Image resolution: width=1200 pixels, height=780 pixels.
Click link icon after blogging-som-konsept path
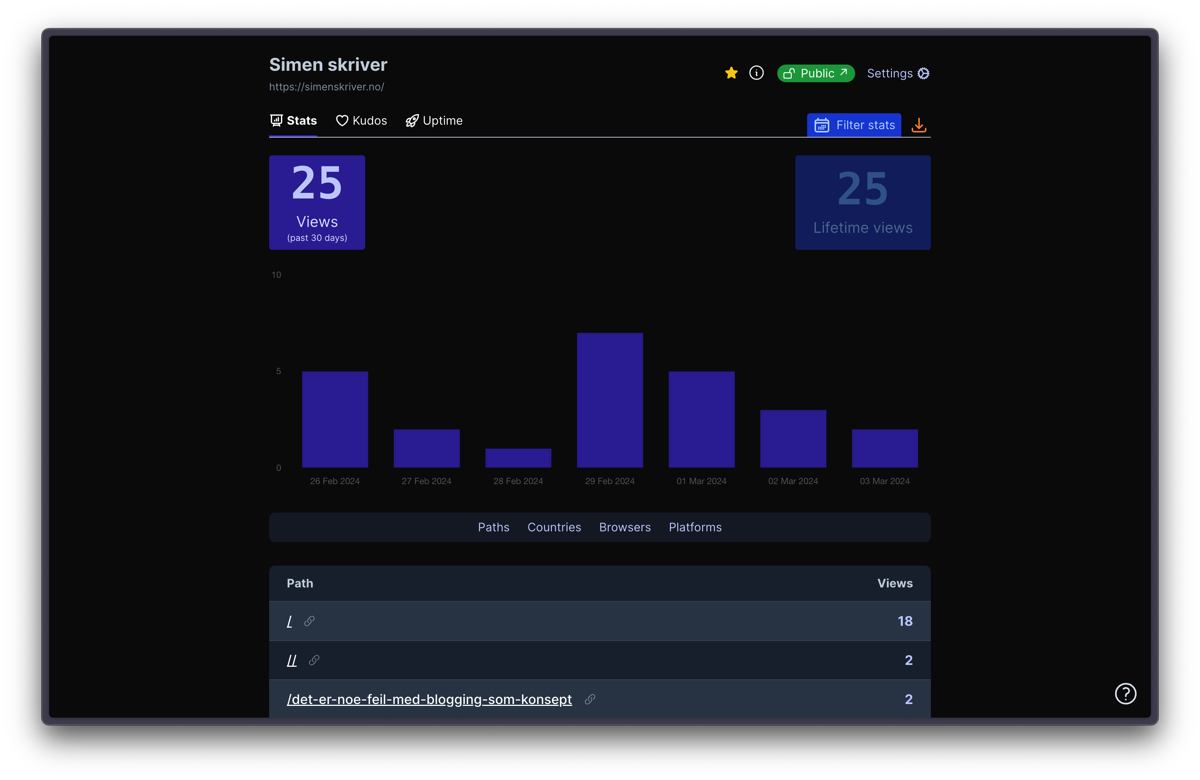click(590, 700)
